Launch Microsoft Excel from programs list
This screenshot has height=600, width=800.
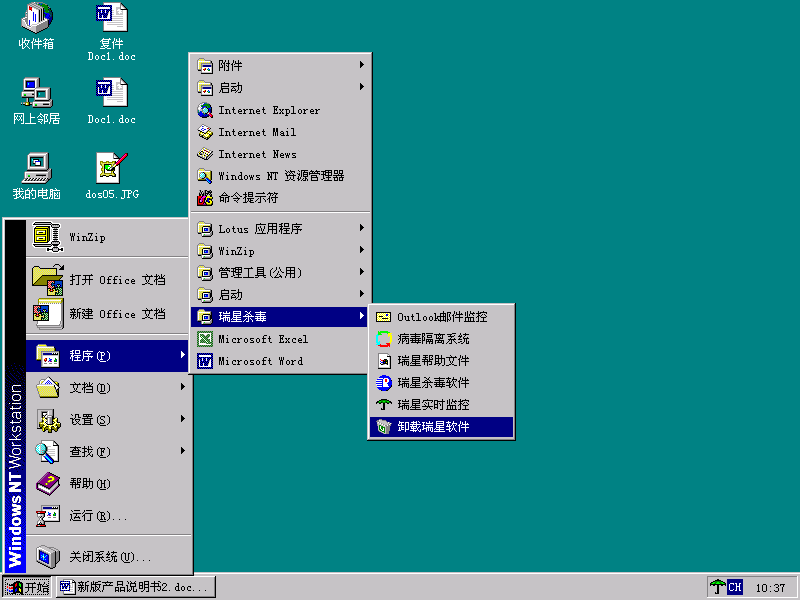280,339
